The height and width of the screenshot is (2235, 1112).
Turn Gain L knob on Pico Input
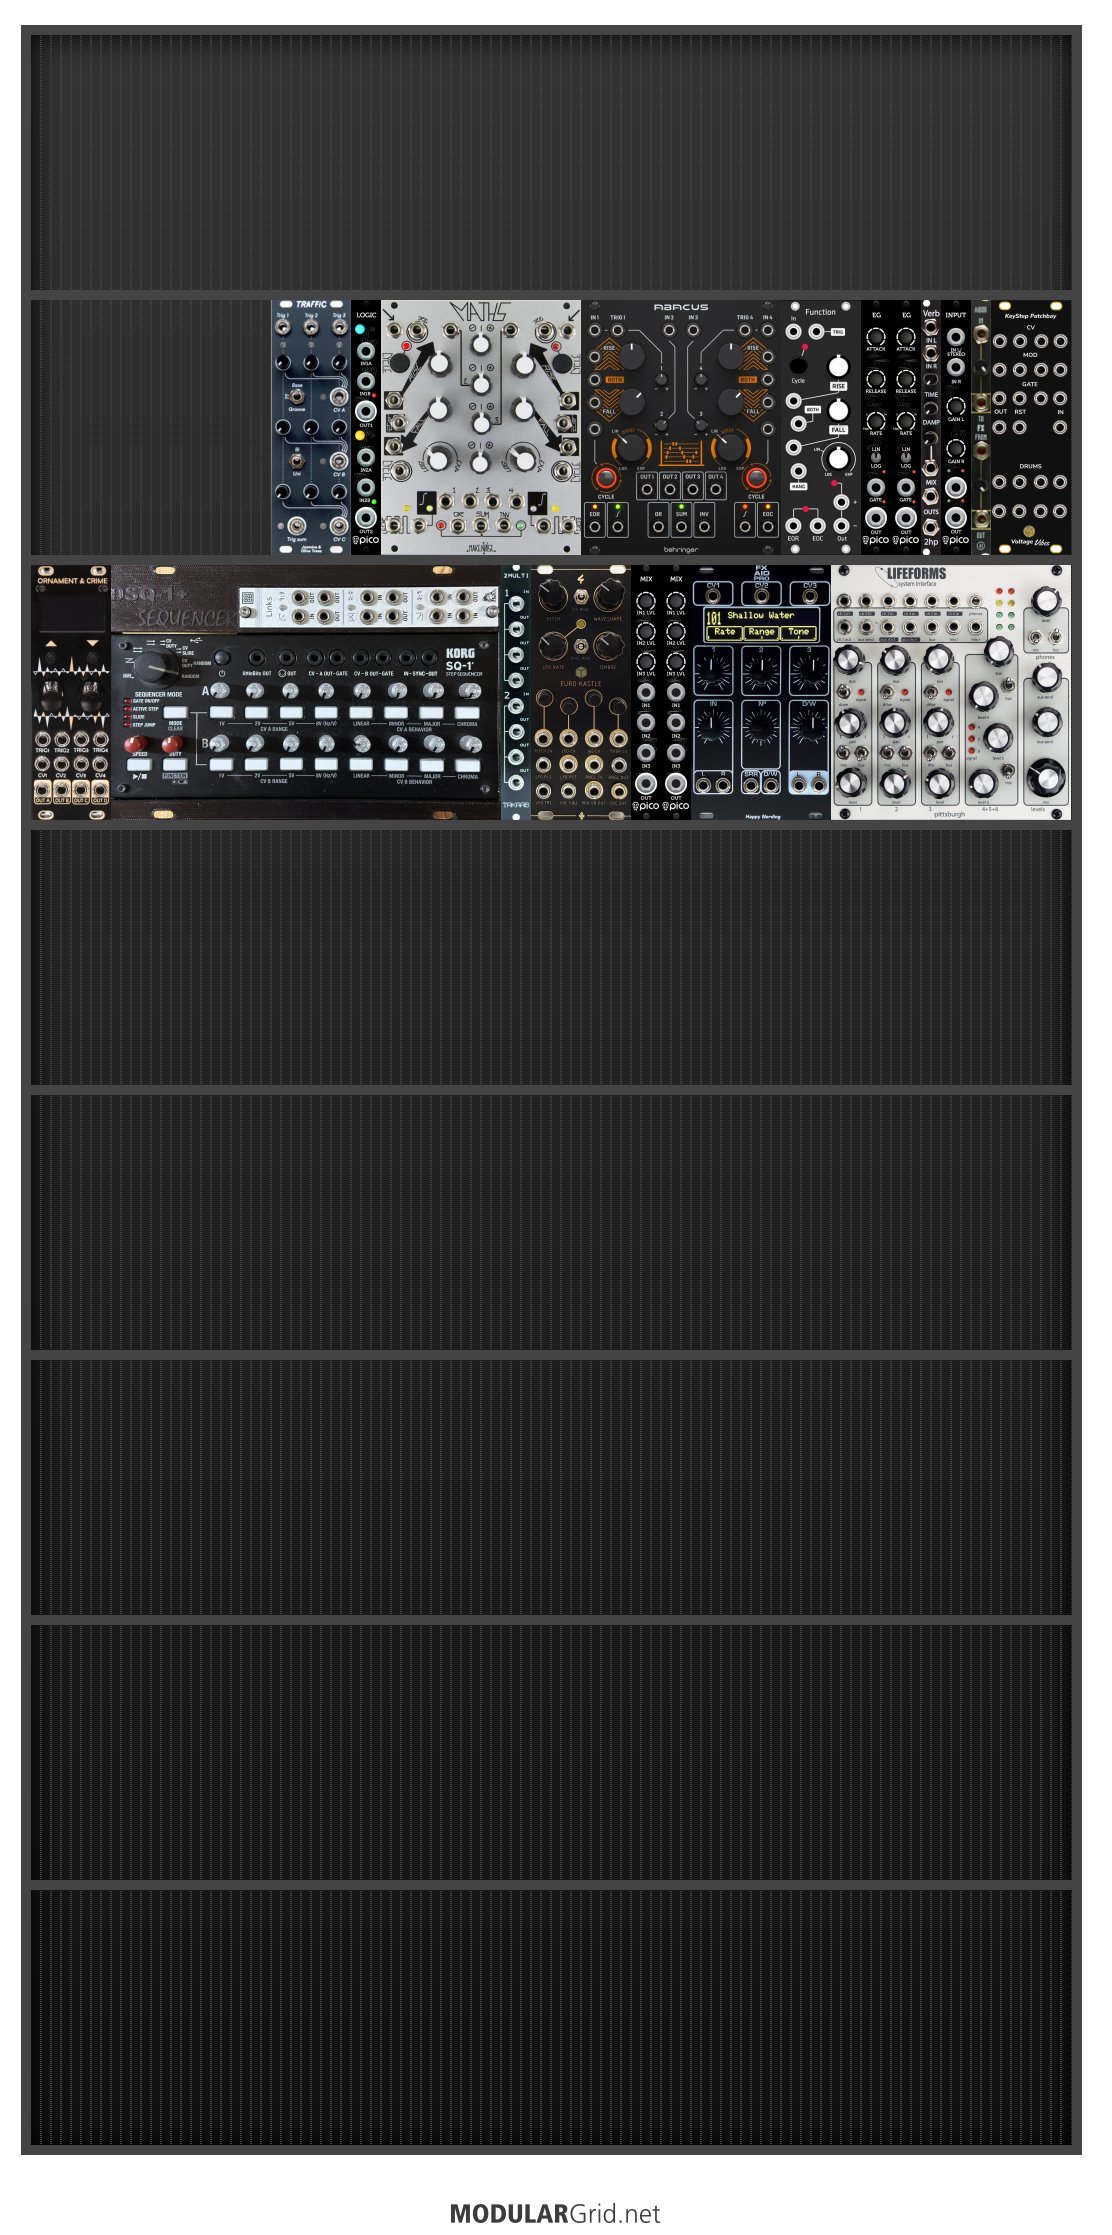coord(956,406)
